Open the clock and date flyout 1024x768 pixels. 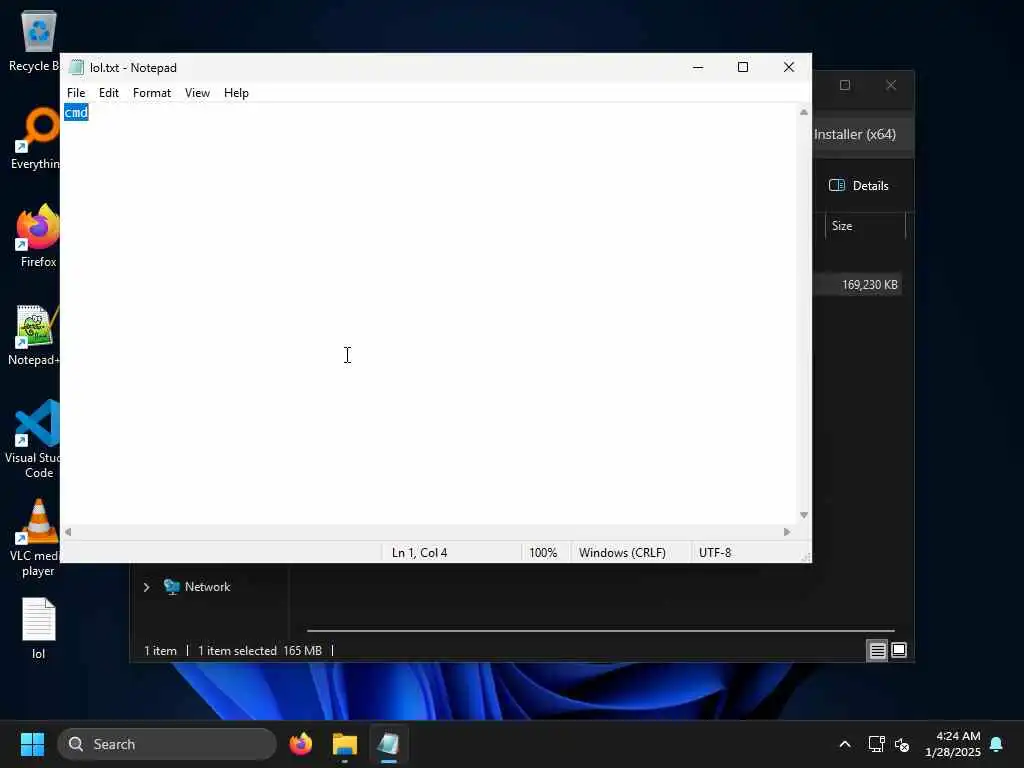[x=953, y=744]
